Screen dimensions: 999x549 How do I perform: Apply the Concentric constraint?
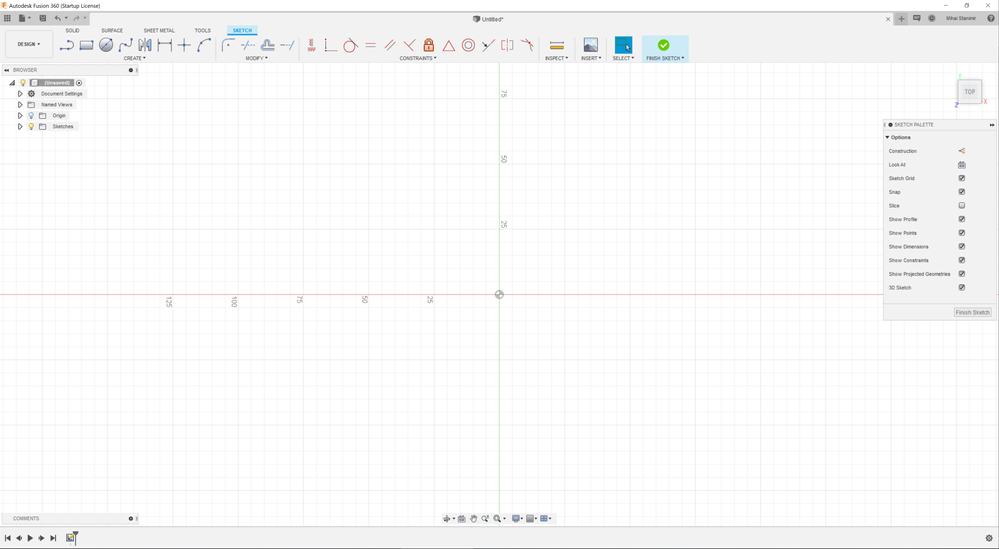pos(468,45)
